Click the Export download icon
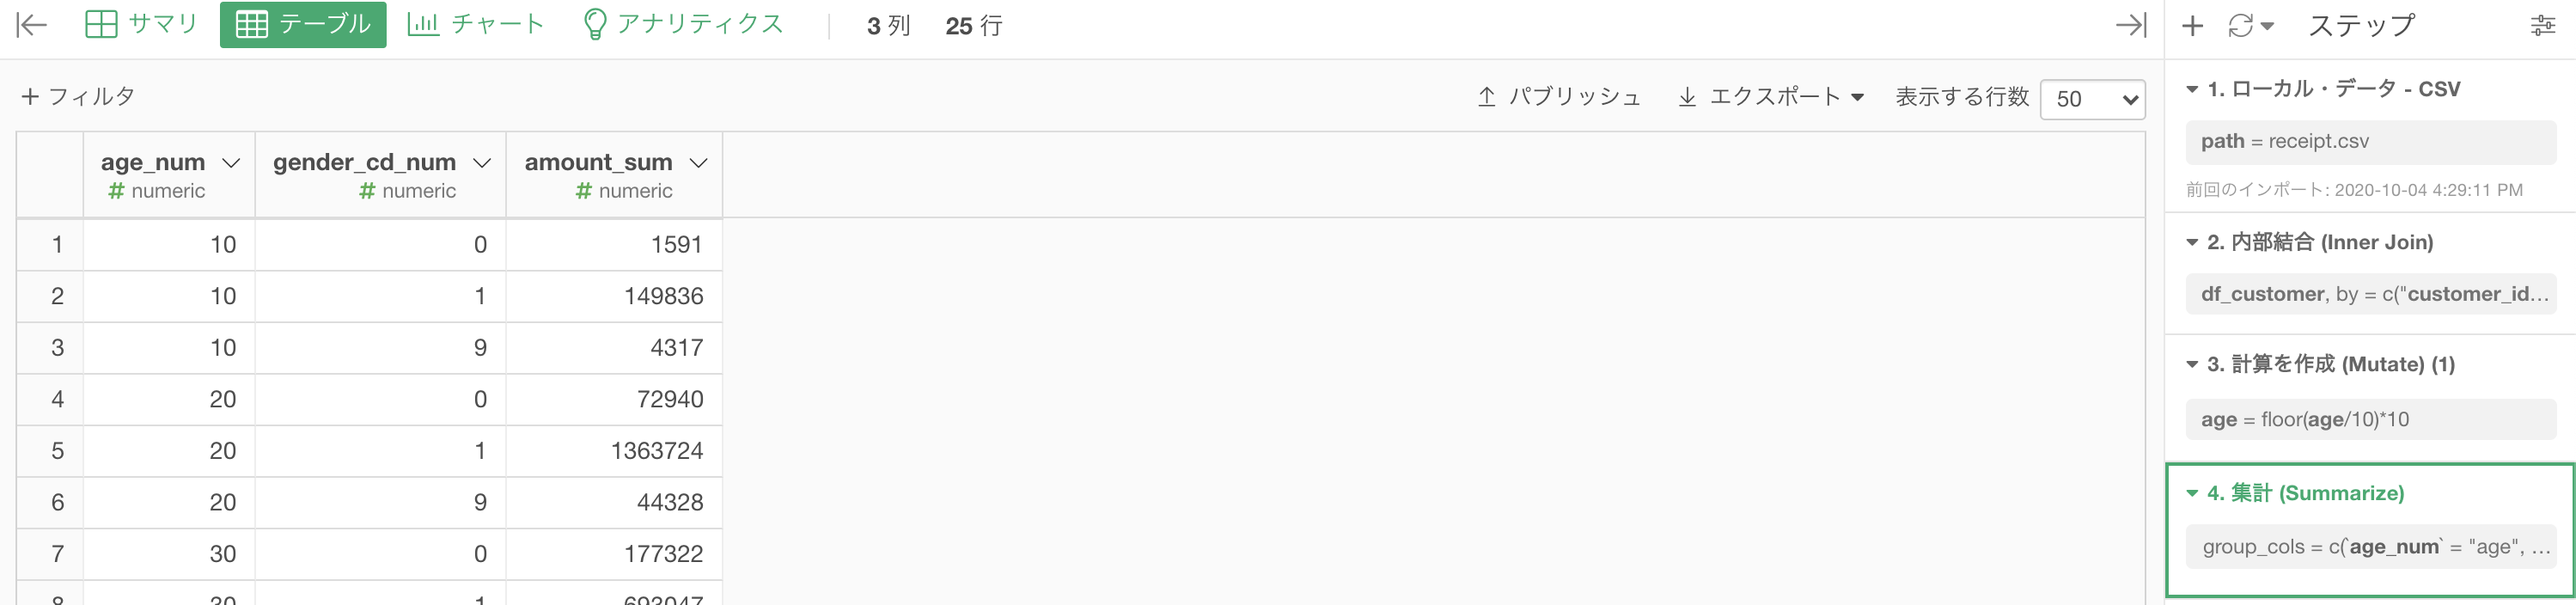 tap(1687, 96)
